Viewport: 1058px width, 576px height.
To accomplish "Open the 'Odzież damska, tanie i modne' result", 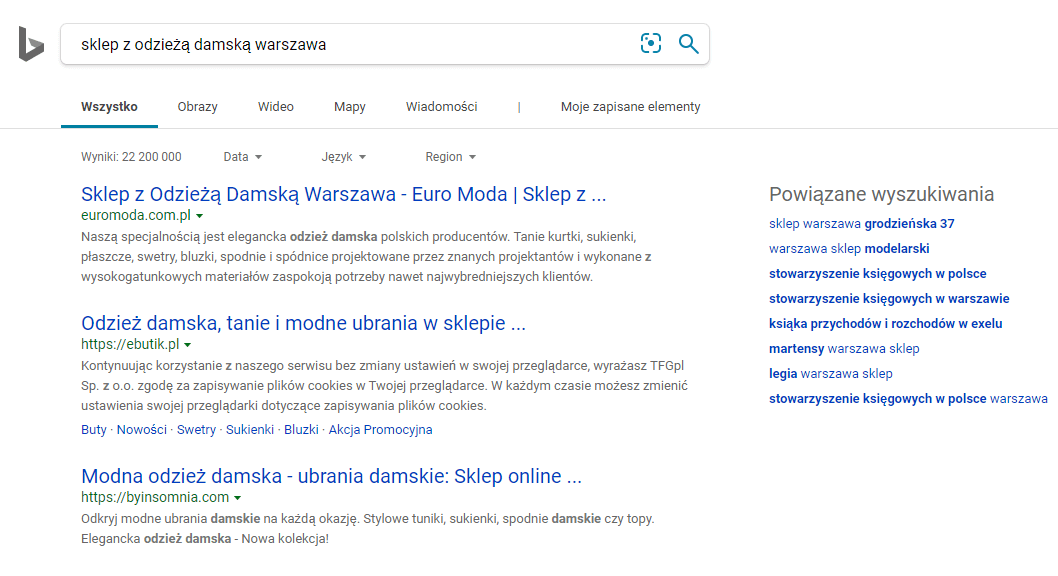I will point(303,323).
